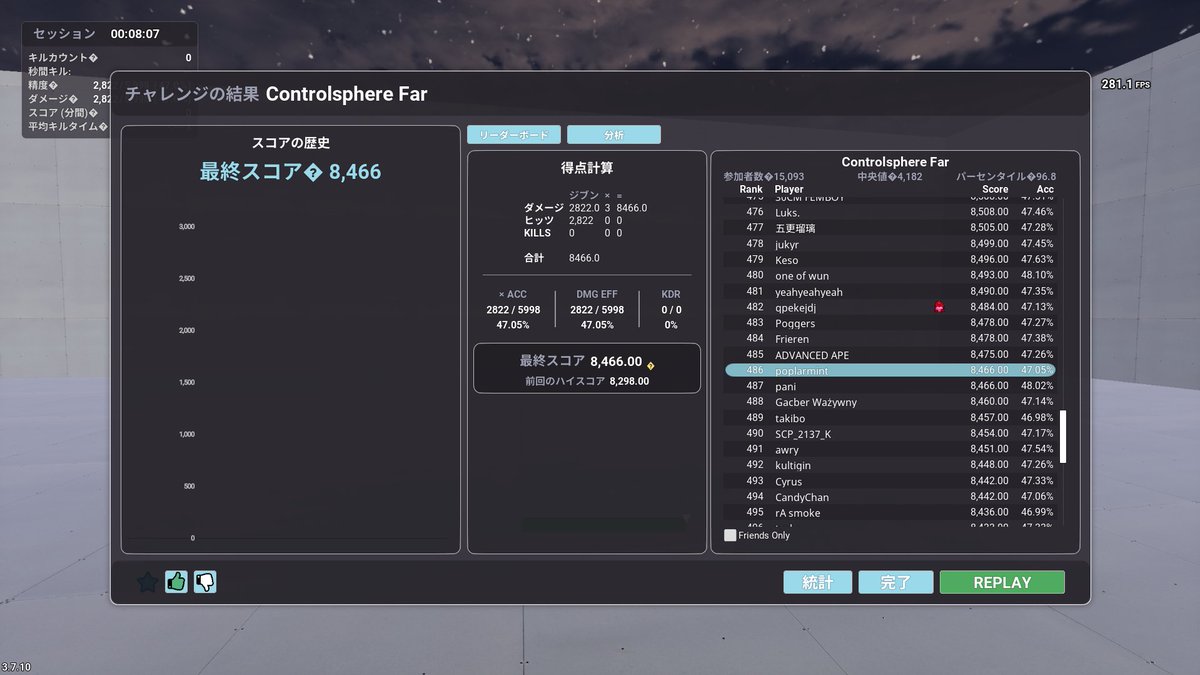Click the 完了 done button
The image size is (1200, 675).
pos(896,582)
